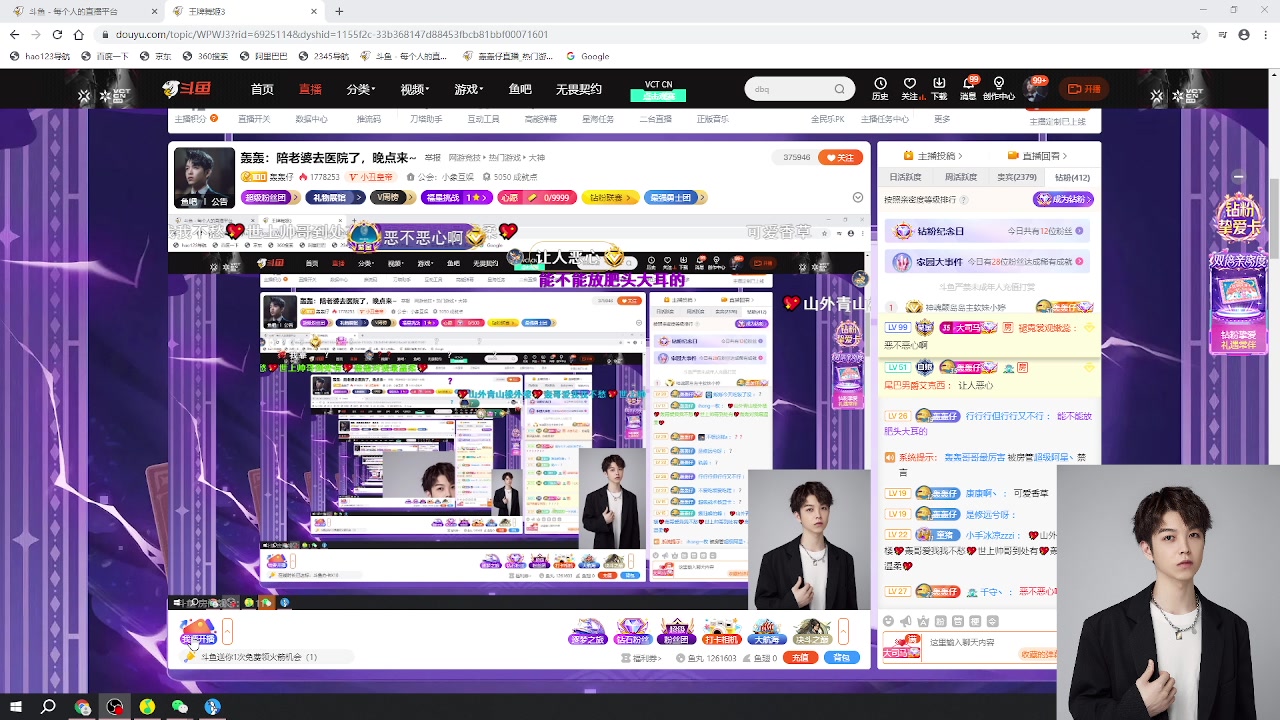Open the 超级粉丝团 badge
The width and height of the screenshot is (1280, 720).
pos(269,197)
